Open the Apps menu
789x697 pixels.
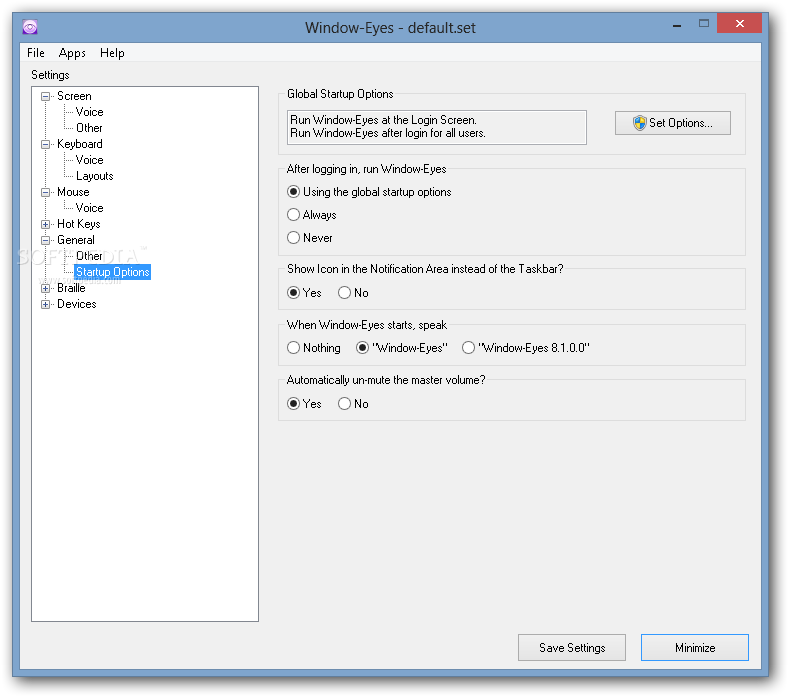(x=72, y=53)
